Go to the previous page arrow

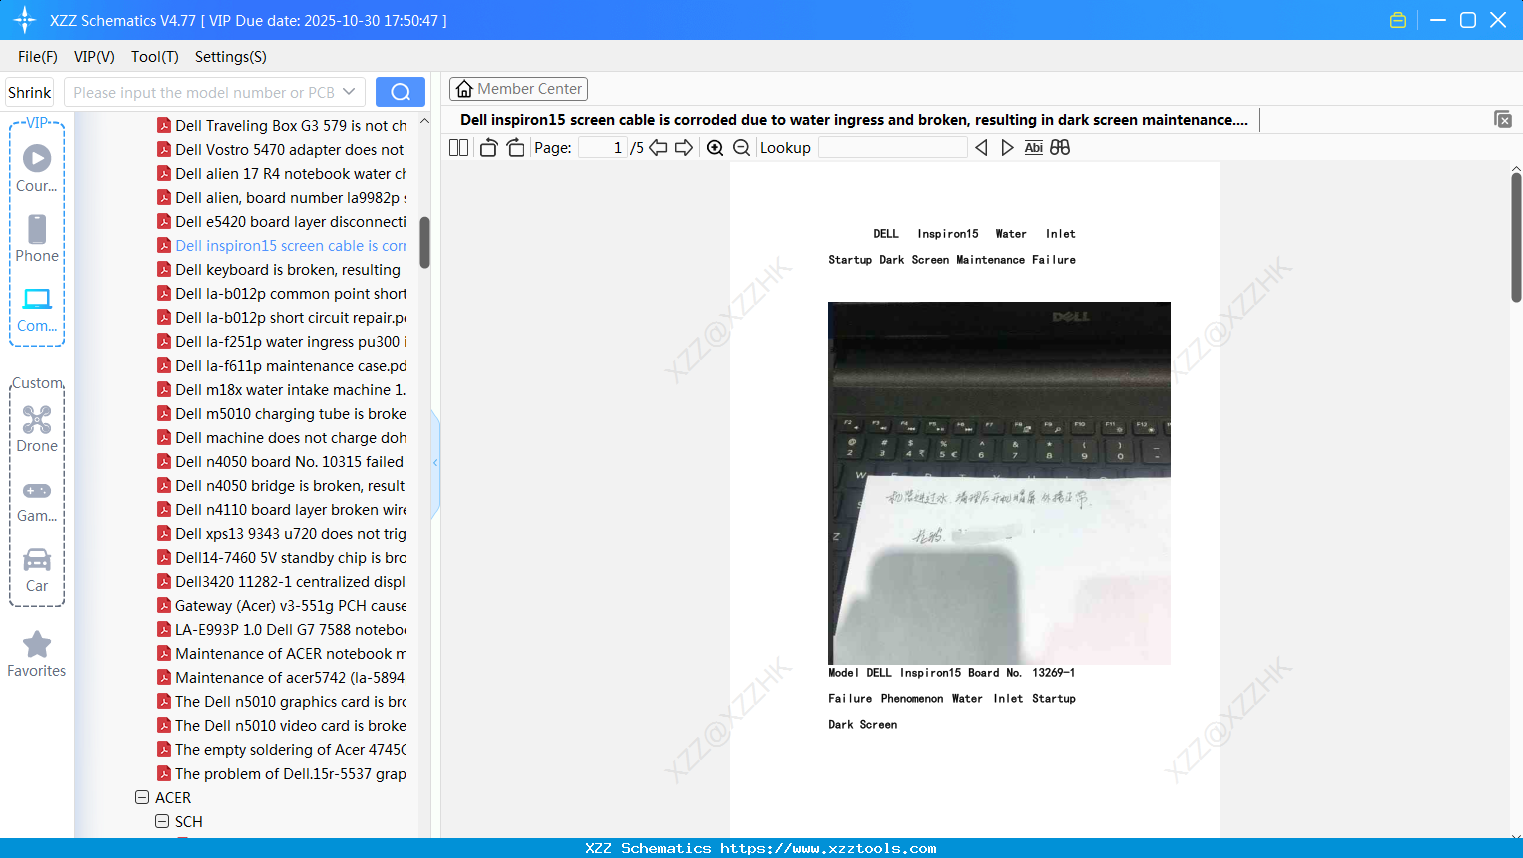click(658, 148)
